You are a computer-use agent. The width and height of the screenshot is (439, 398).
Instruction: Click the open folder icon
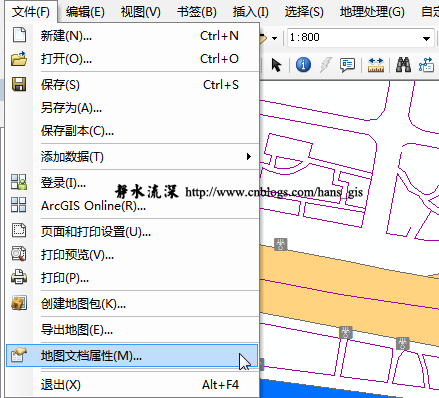(19, 59)
